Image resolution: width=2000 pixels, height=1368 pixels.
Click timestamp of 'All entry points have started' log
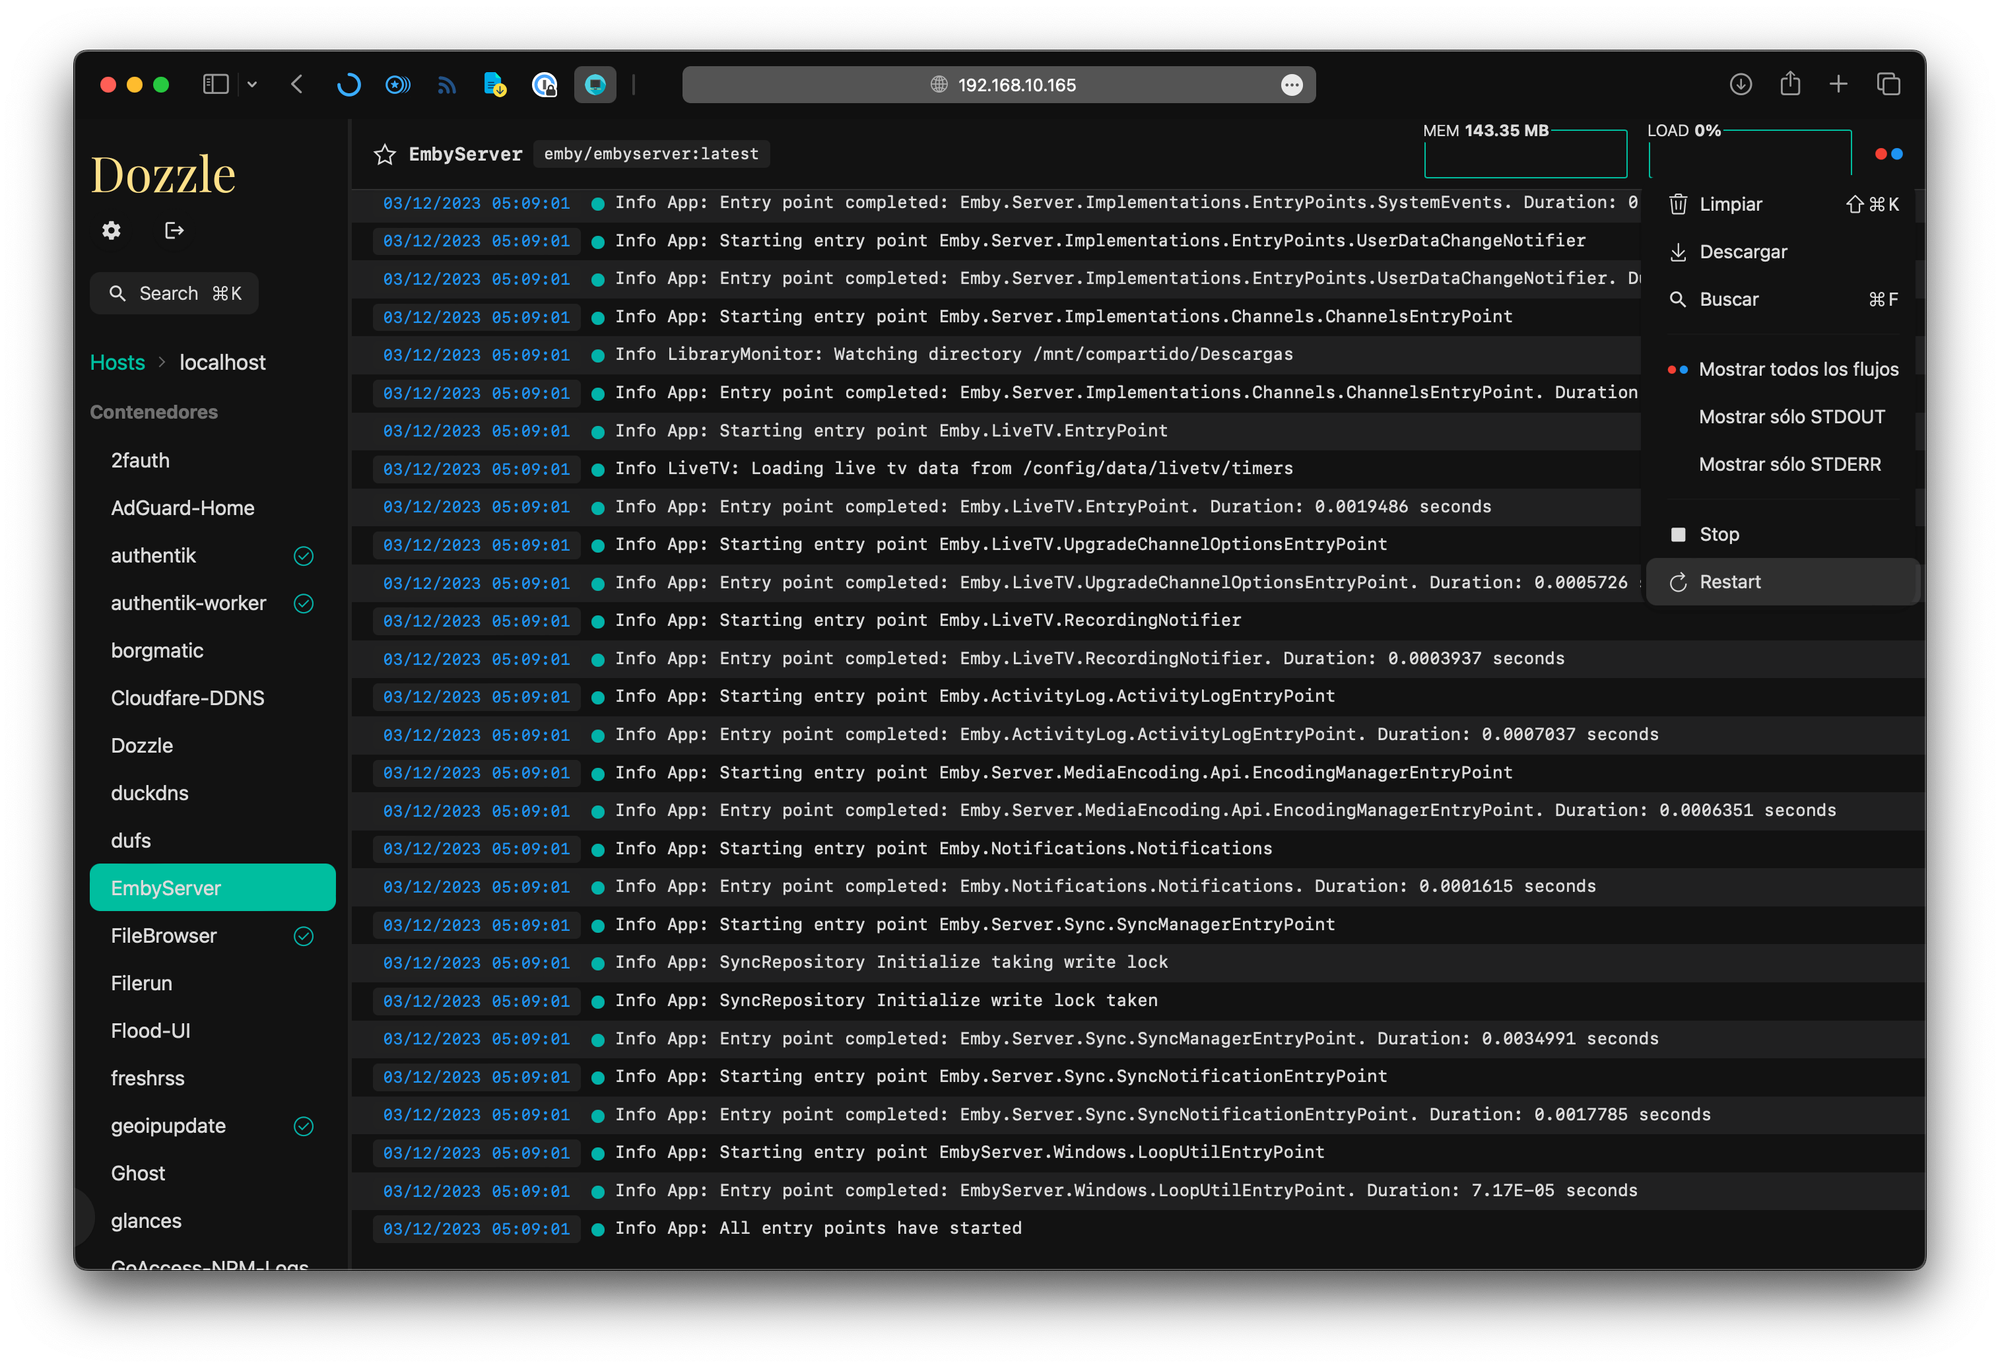pos(476,1229)
